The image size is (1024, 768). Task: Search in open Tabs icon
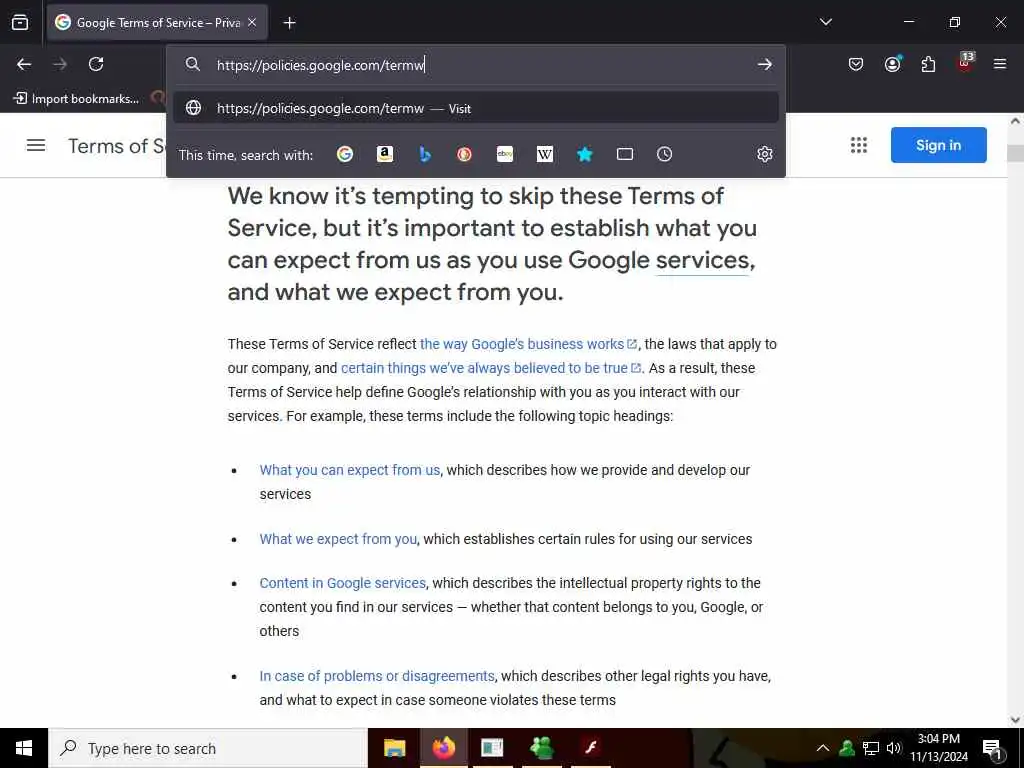point(625,154)
